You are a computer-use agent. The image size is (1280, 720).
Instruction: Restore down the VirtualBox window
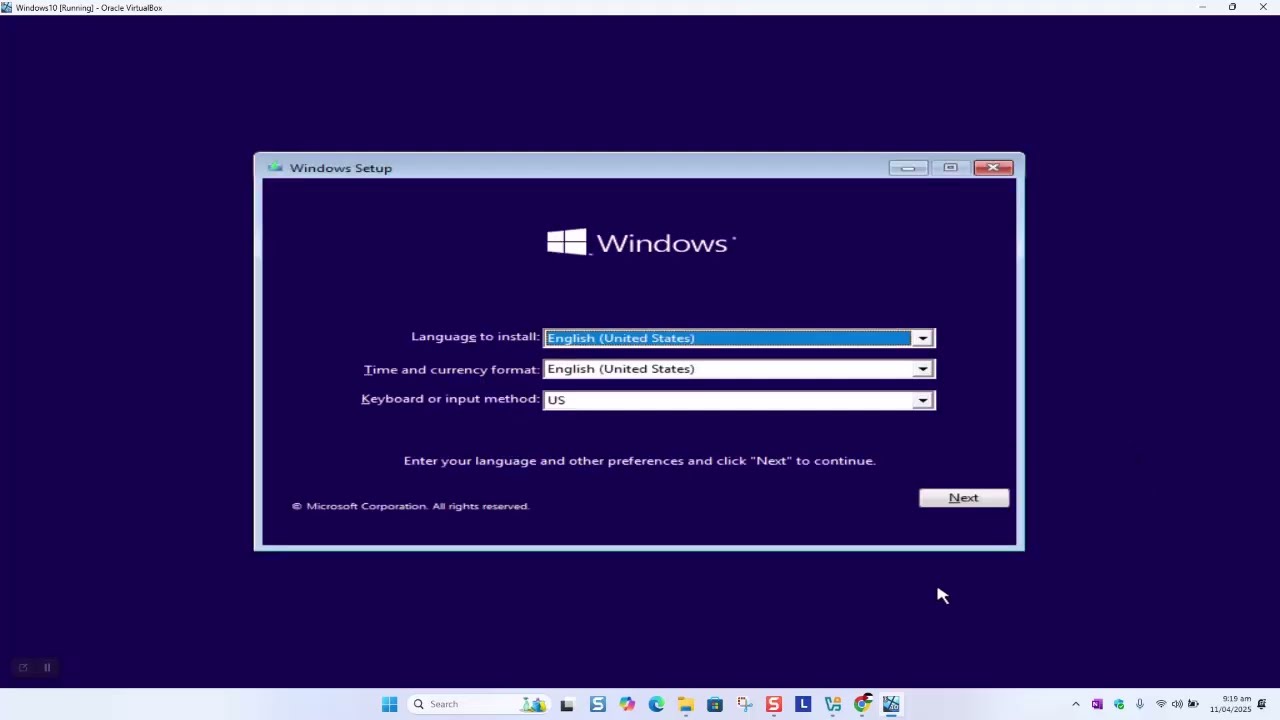pos(1232,7)
